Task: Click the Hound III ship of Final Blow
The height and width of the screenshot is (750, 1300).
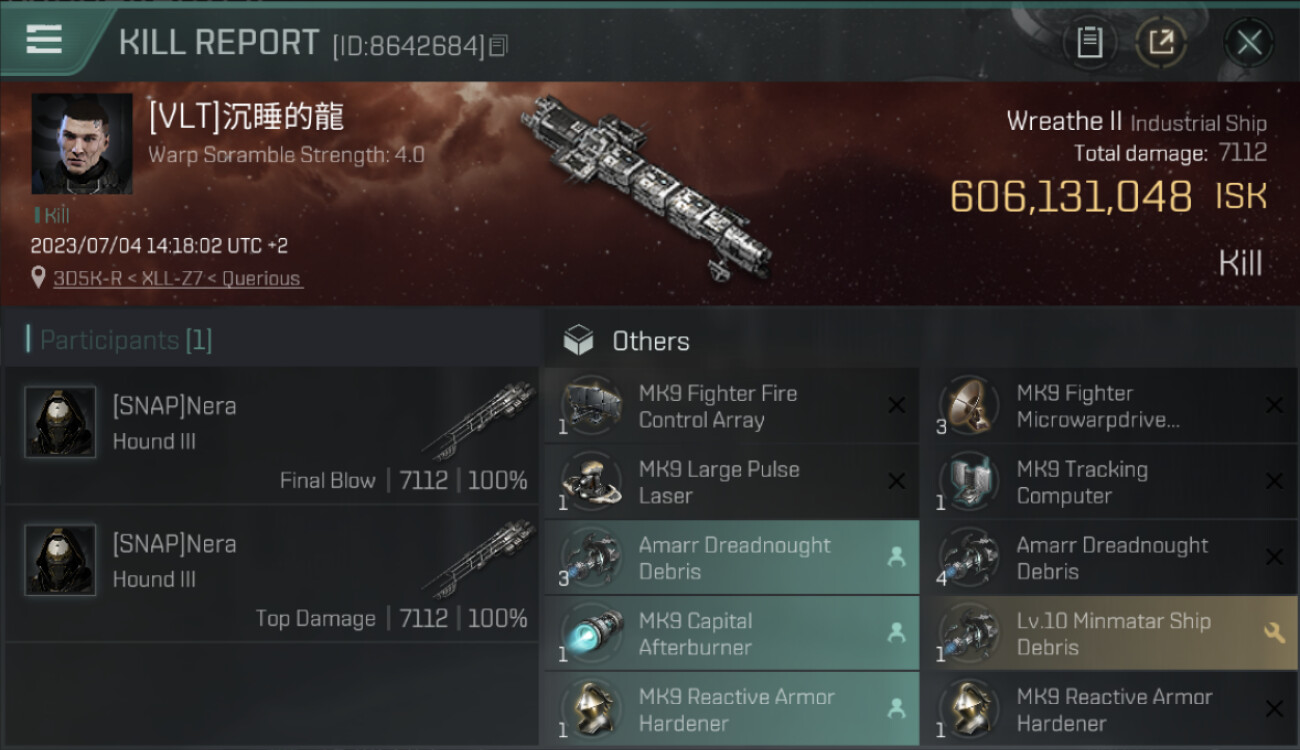Action: (478, 422)
